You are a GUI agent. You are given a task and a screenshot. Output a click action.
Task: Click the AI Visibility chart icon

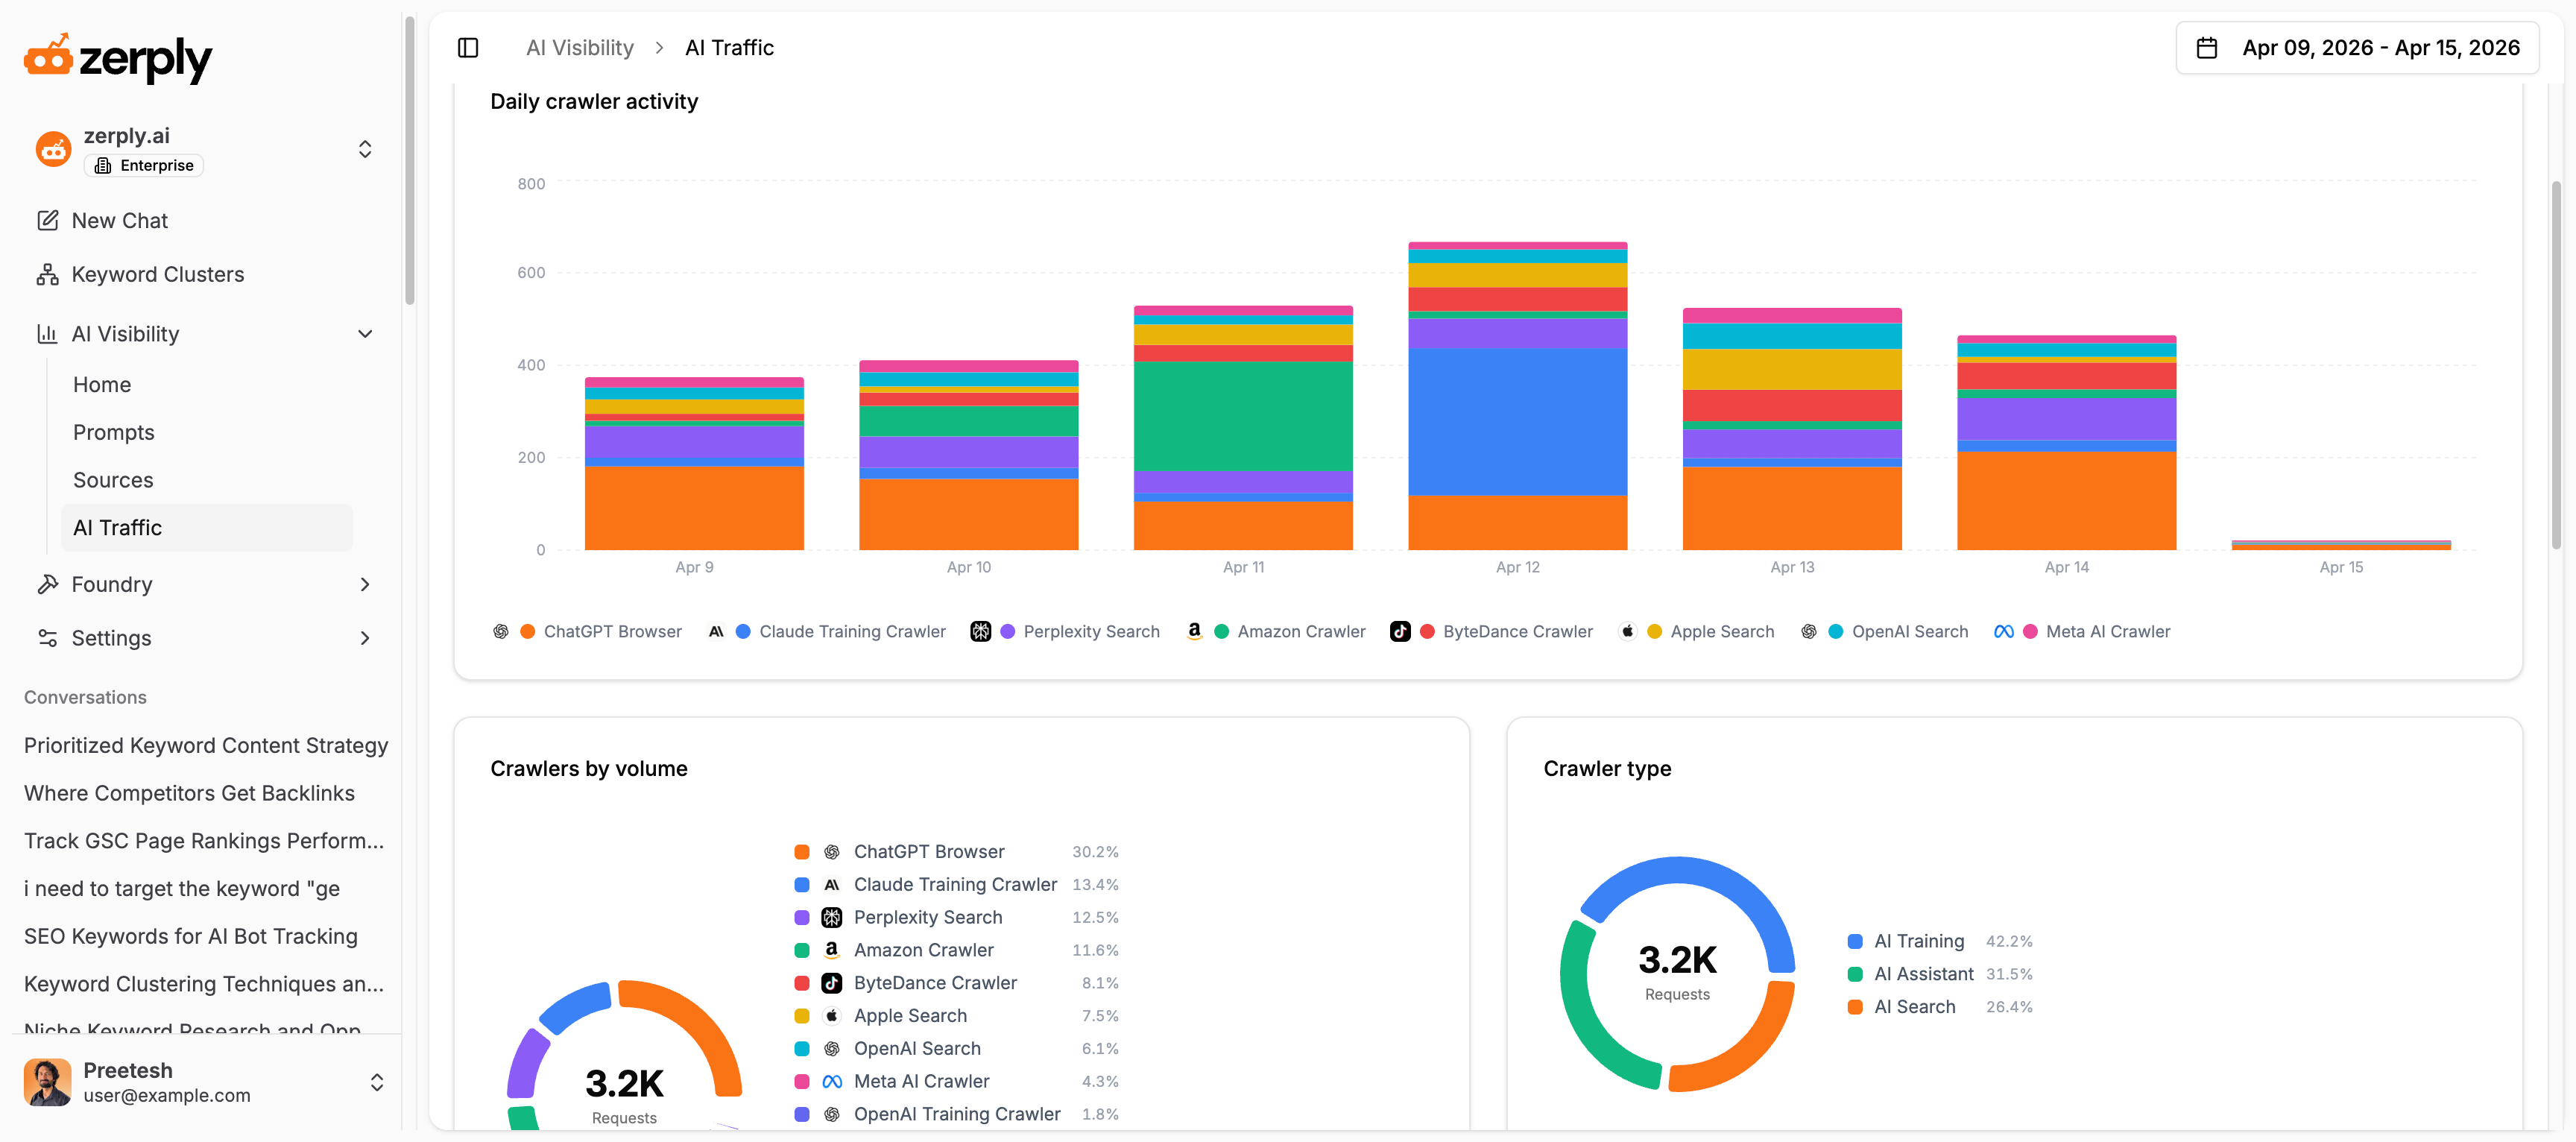point(47,333)
